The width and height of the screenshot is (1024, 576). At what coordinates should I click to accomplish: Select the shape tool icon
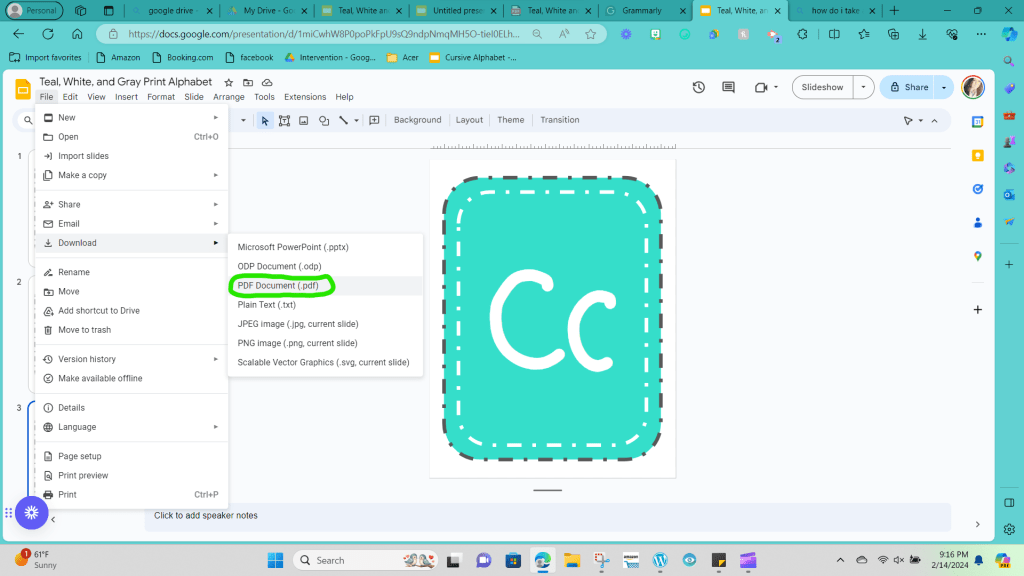324,120
